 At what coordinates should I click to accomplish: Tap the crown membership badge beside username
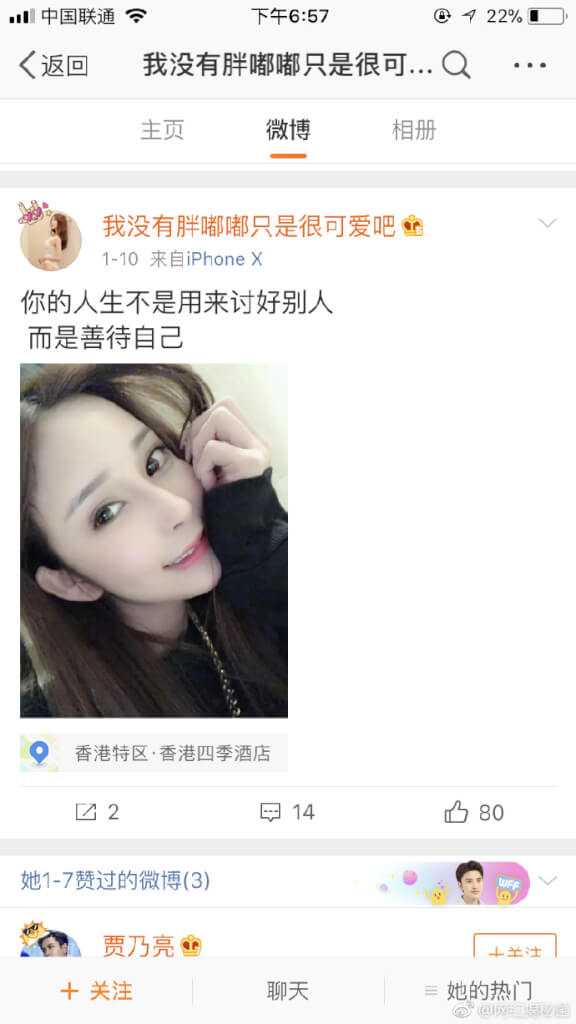(413, 226)
